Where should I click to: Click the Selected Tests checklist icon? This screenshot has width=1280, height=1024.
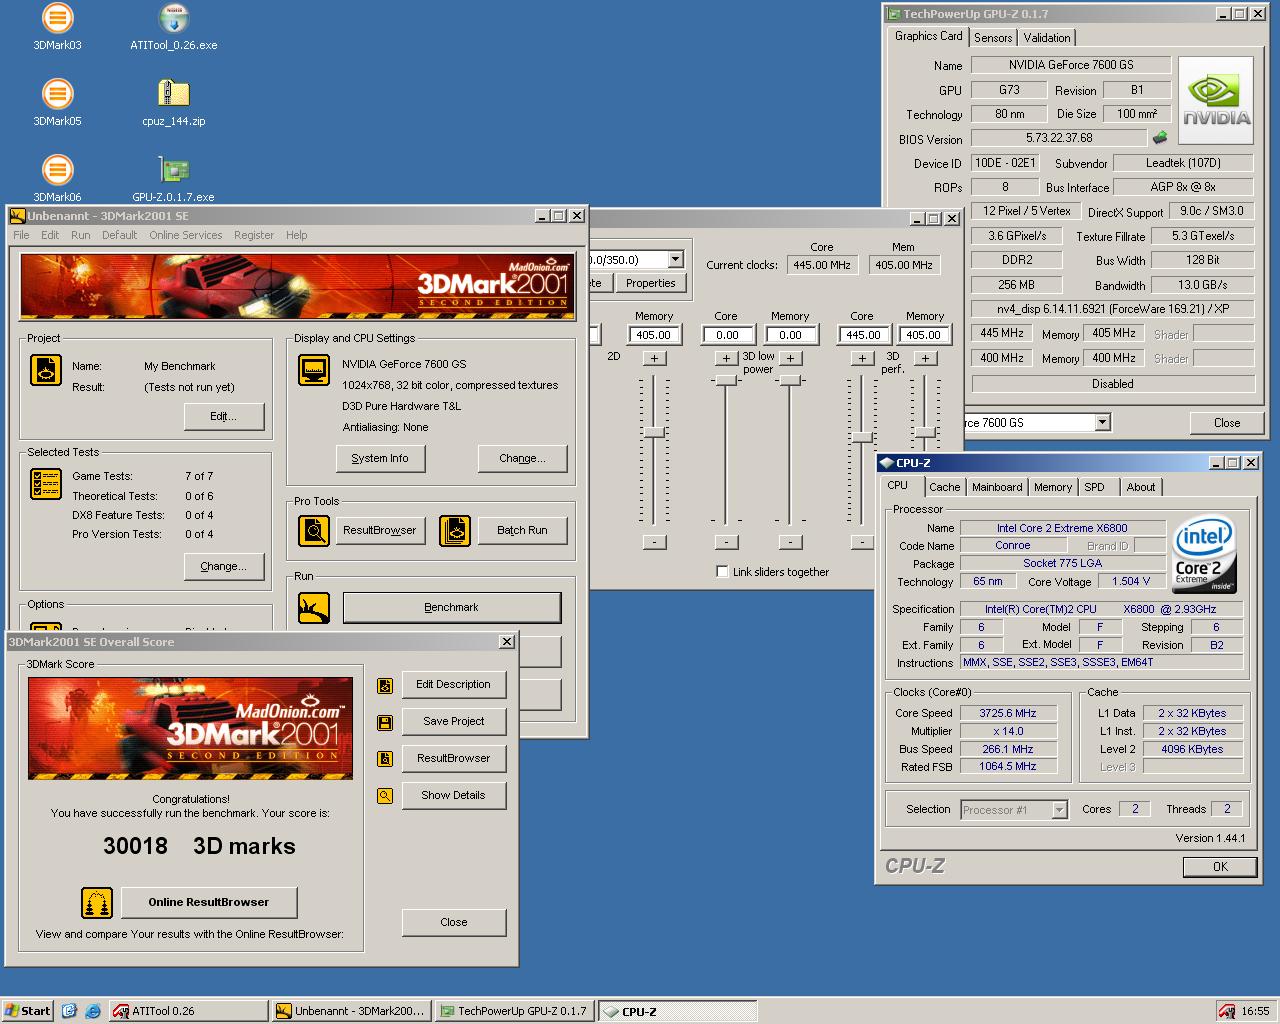[46, 484]
